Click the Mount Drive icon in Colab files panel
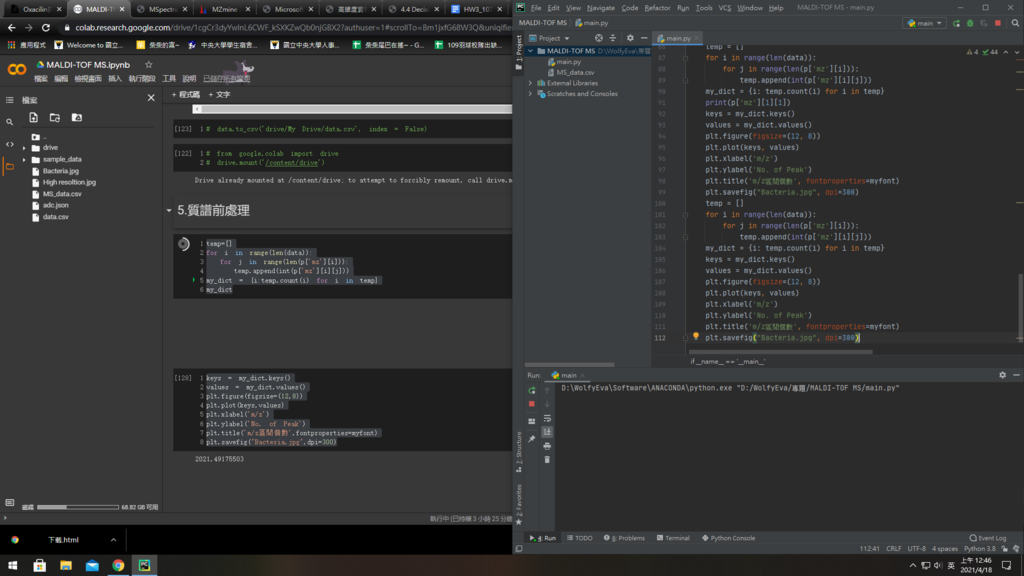The image size is (1024, 576). point(76,118)
